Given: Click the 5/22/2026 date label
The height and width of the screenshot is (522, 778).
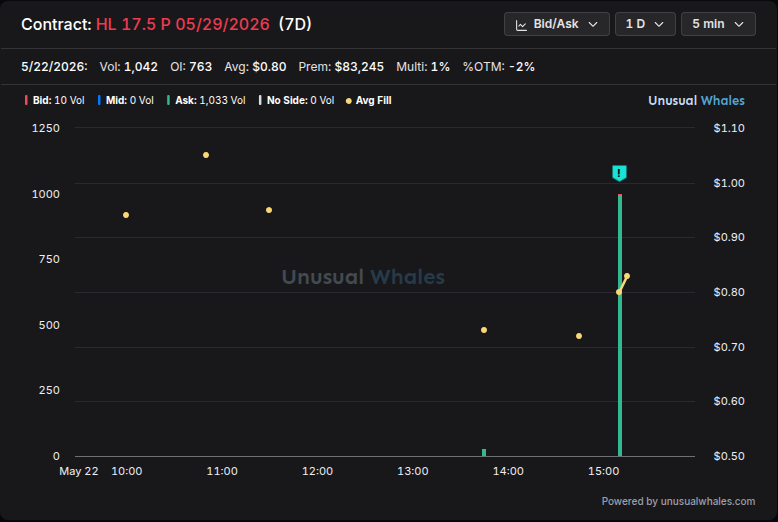Looking at the screenshot, I should (54, 66).
